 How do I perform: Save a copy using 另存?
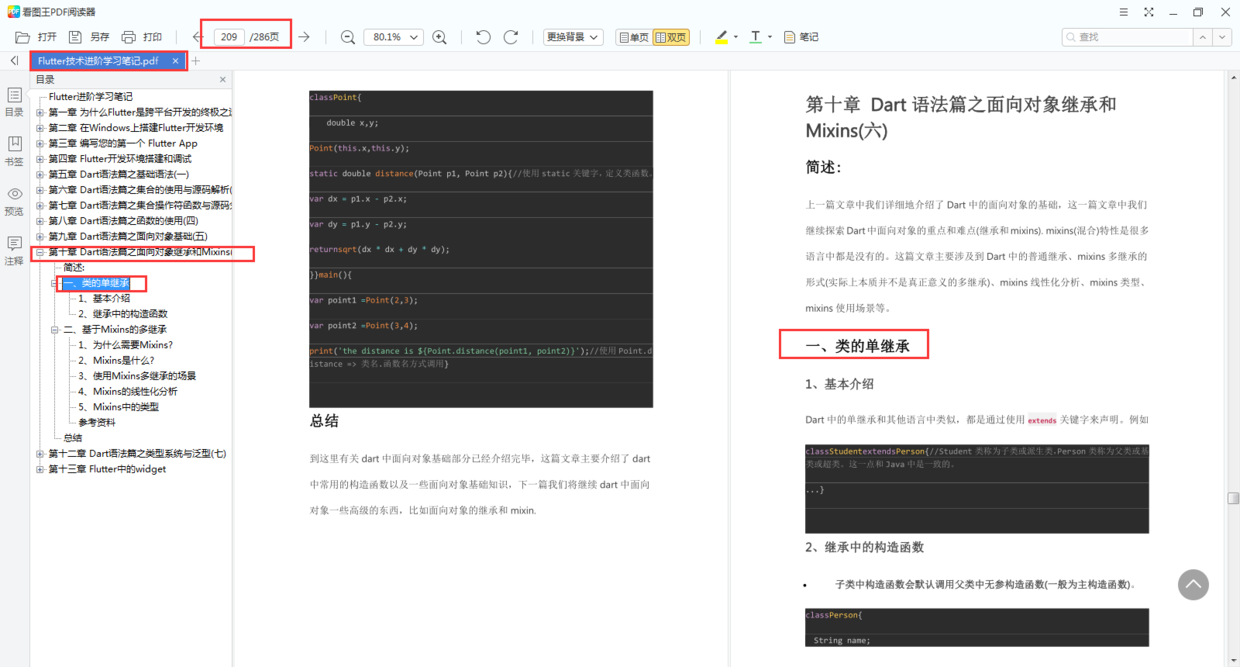(89, 37)
